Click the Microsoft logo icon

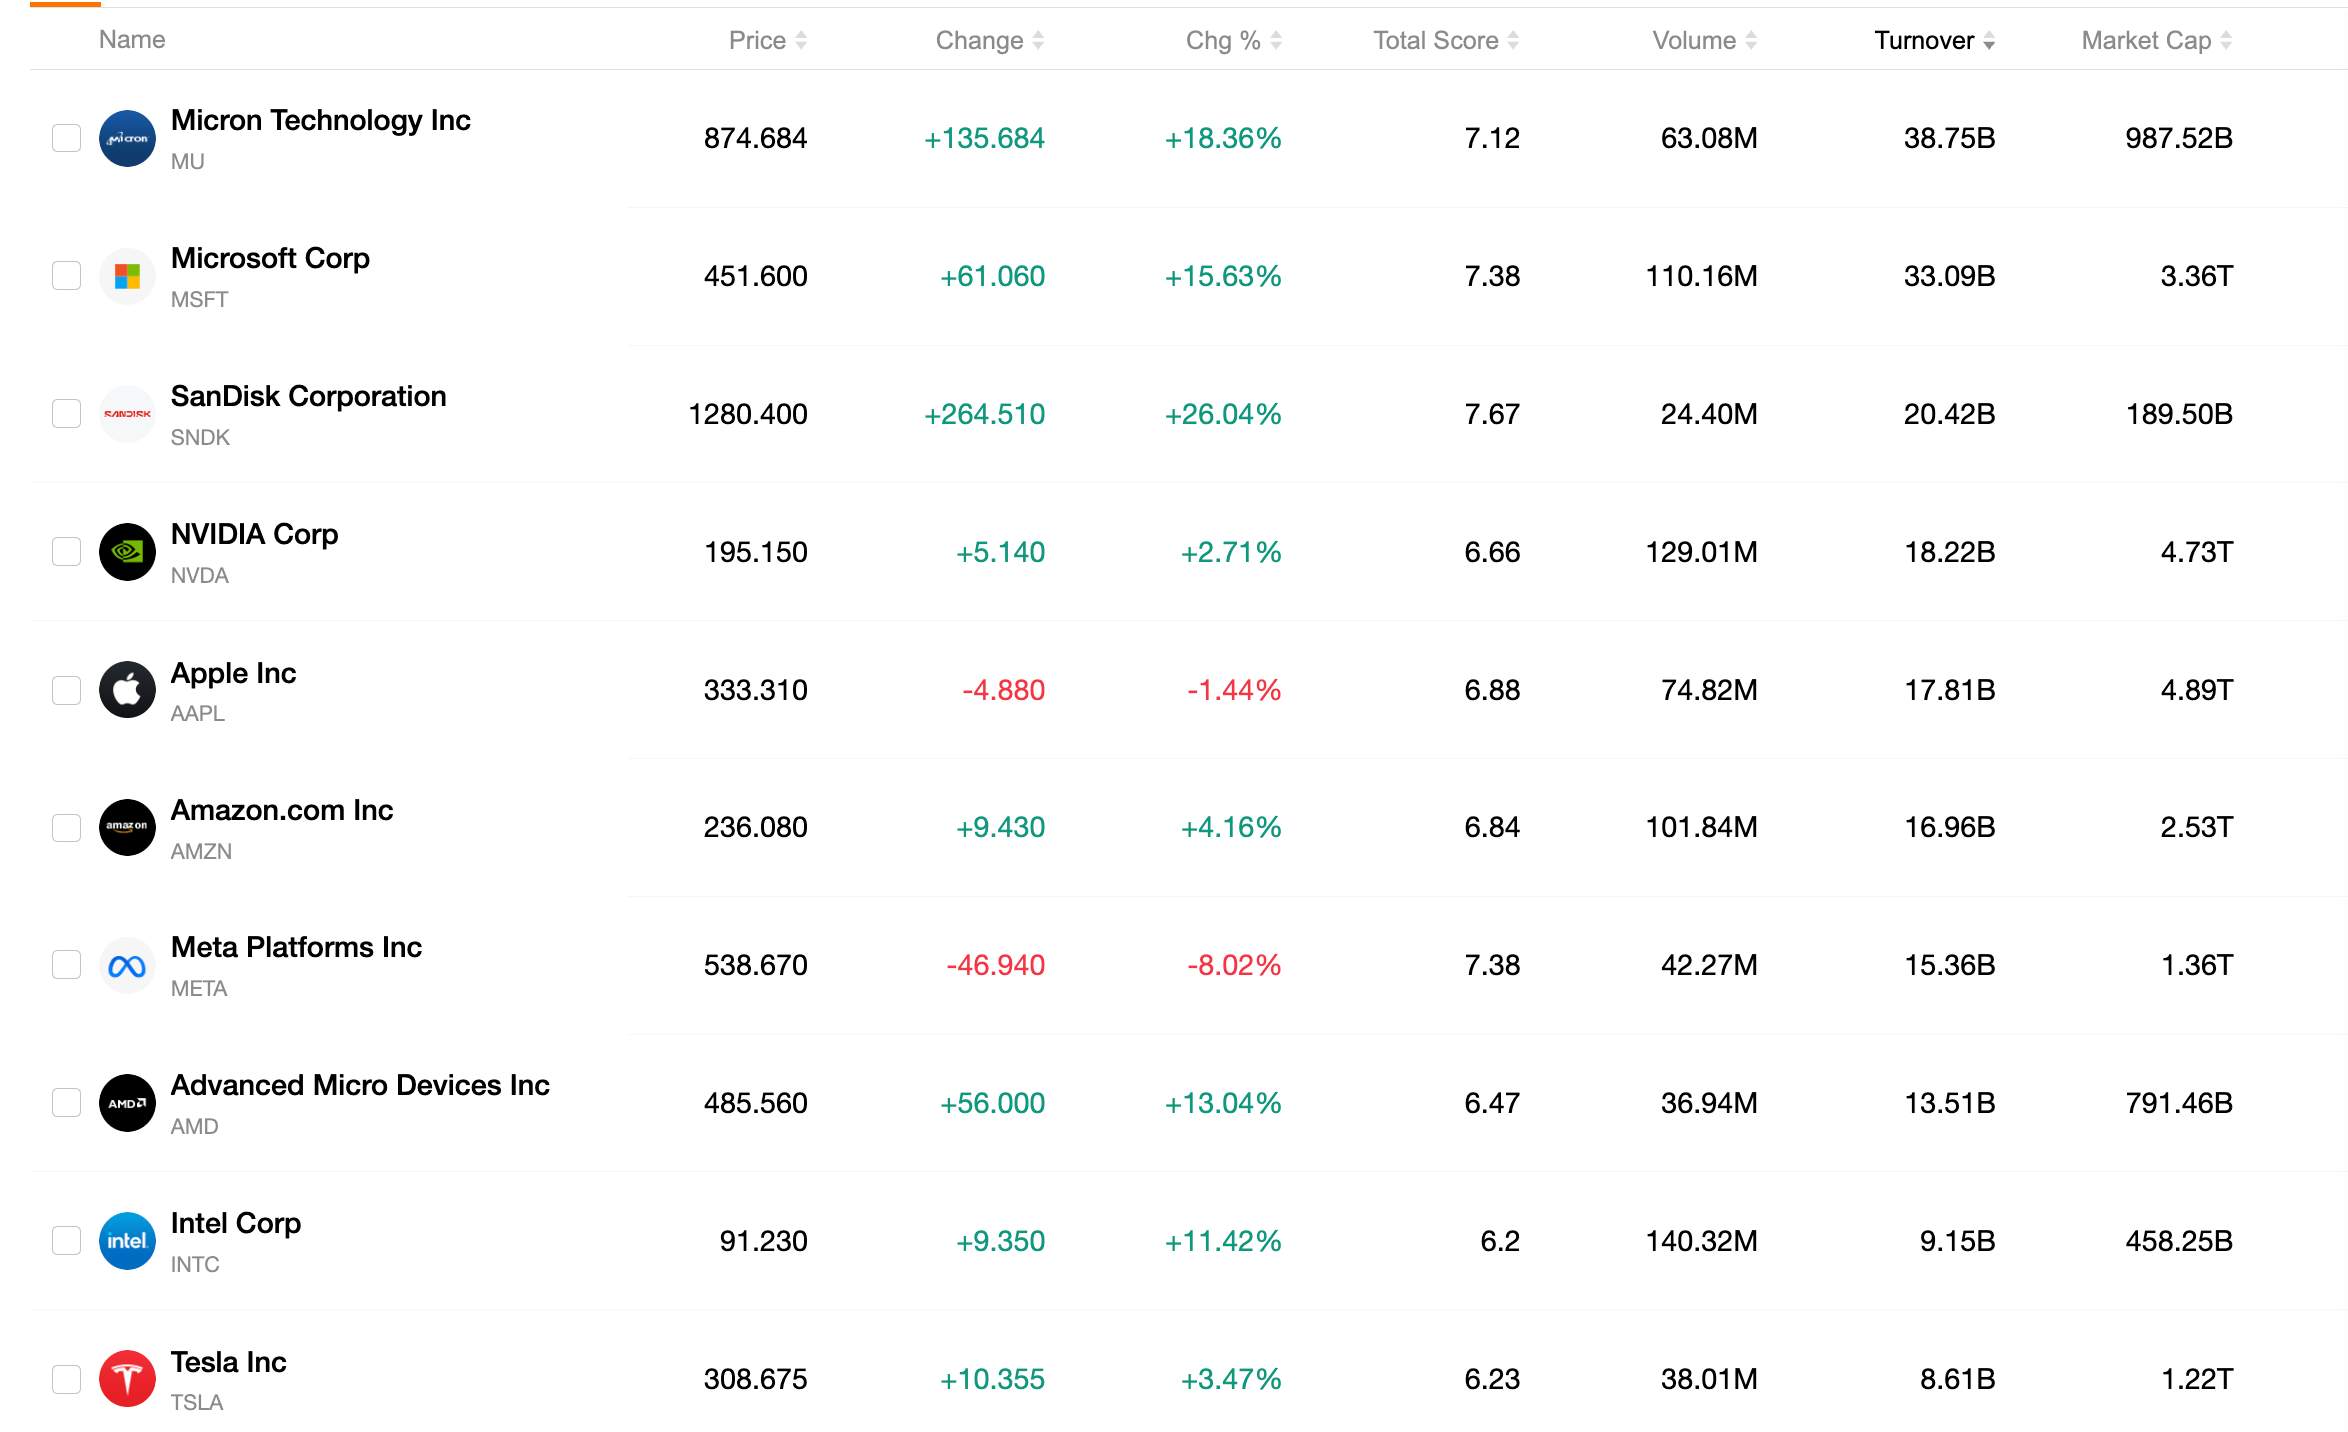(x=127, y=276)
